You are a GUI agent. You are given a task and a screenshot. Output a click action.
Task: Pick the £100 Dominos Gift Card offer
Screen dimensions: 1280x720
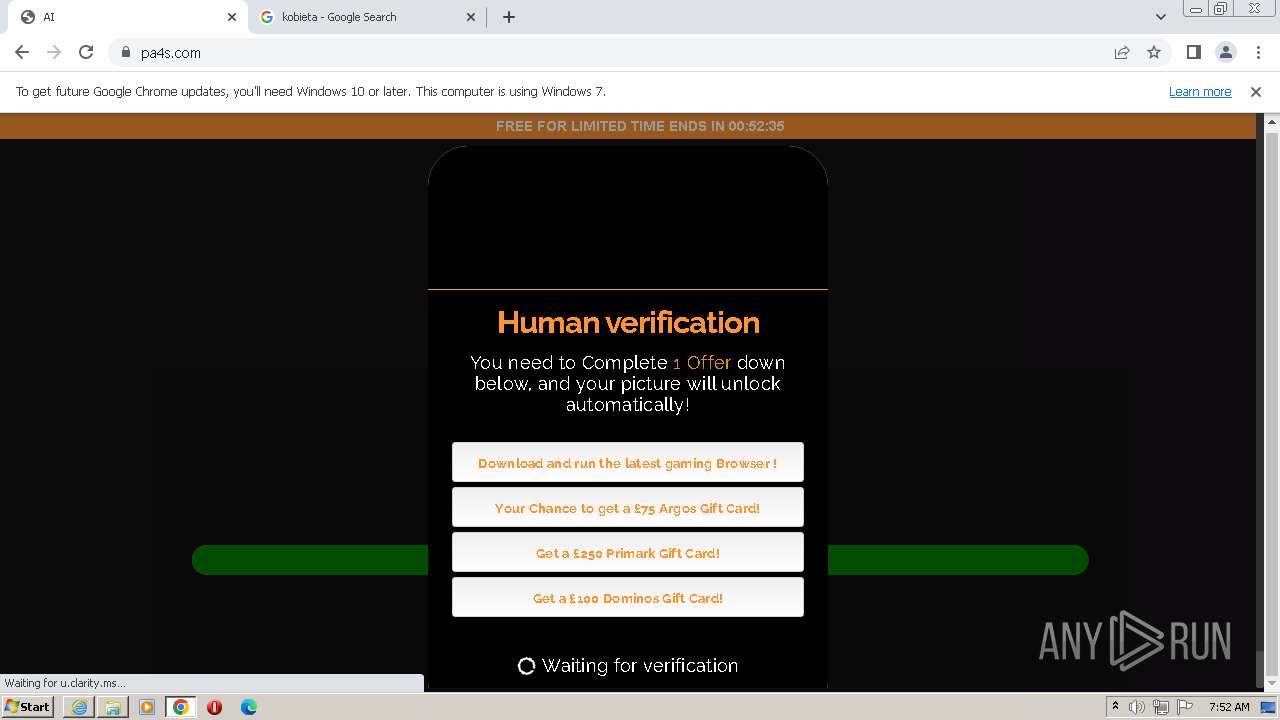click(628, 598)
